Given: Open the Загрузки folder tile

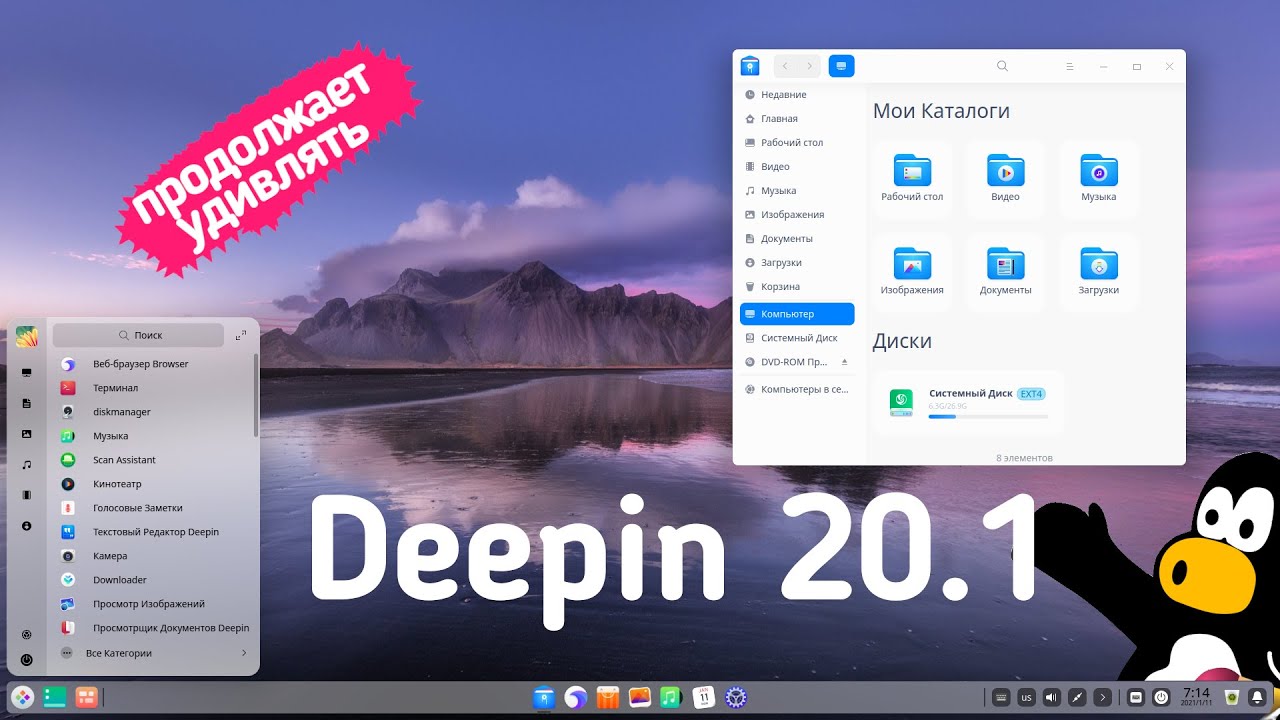Looking at the screenshot, I should point(1098,272).
